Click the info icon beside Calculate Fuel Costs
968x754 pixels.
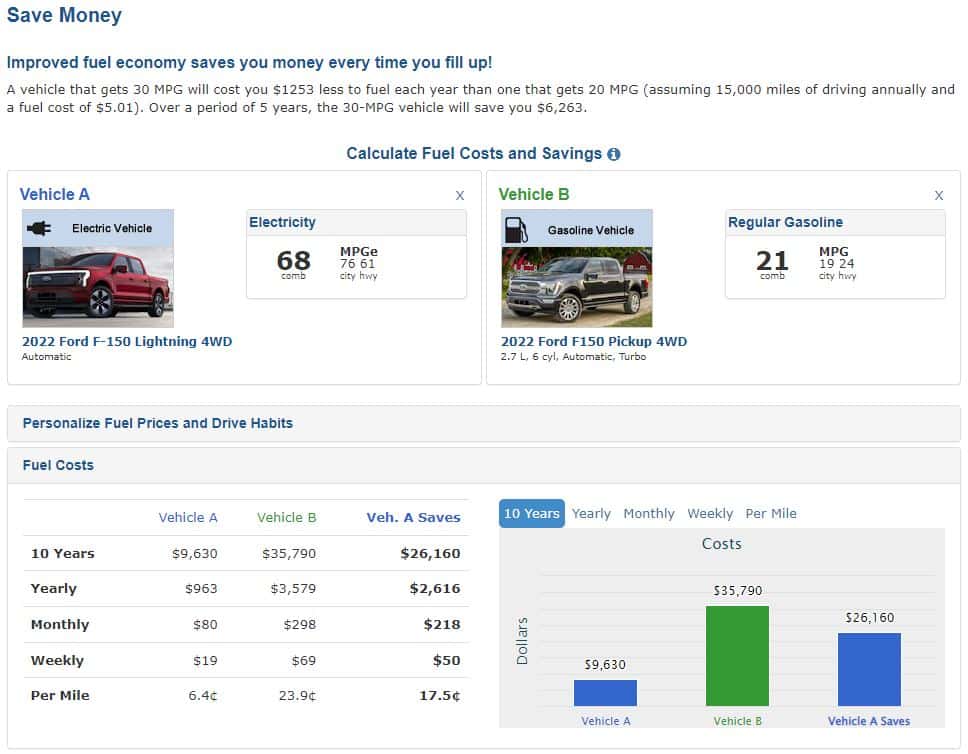(613, 154)
